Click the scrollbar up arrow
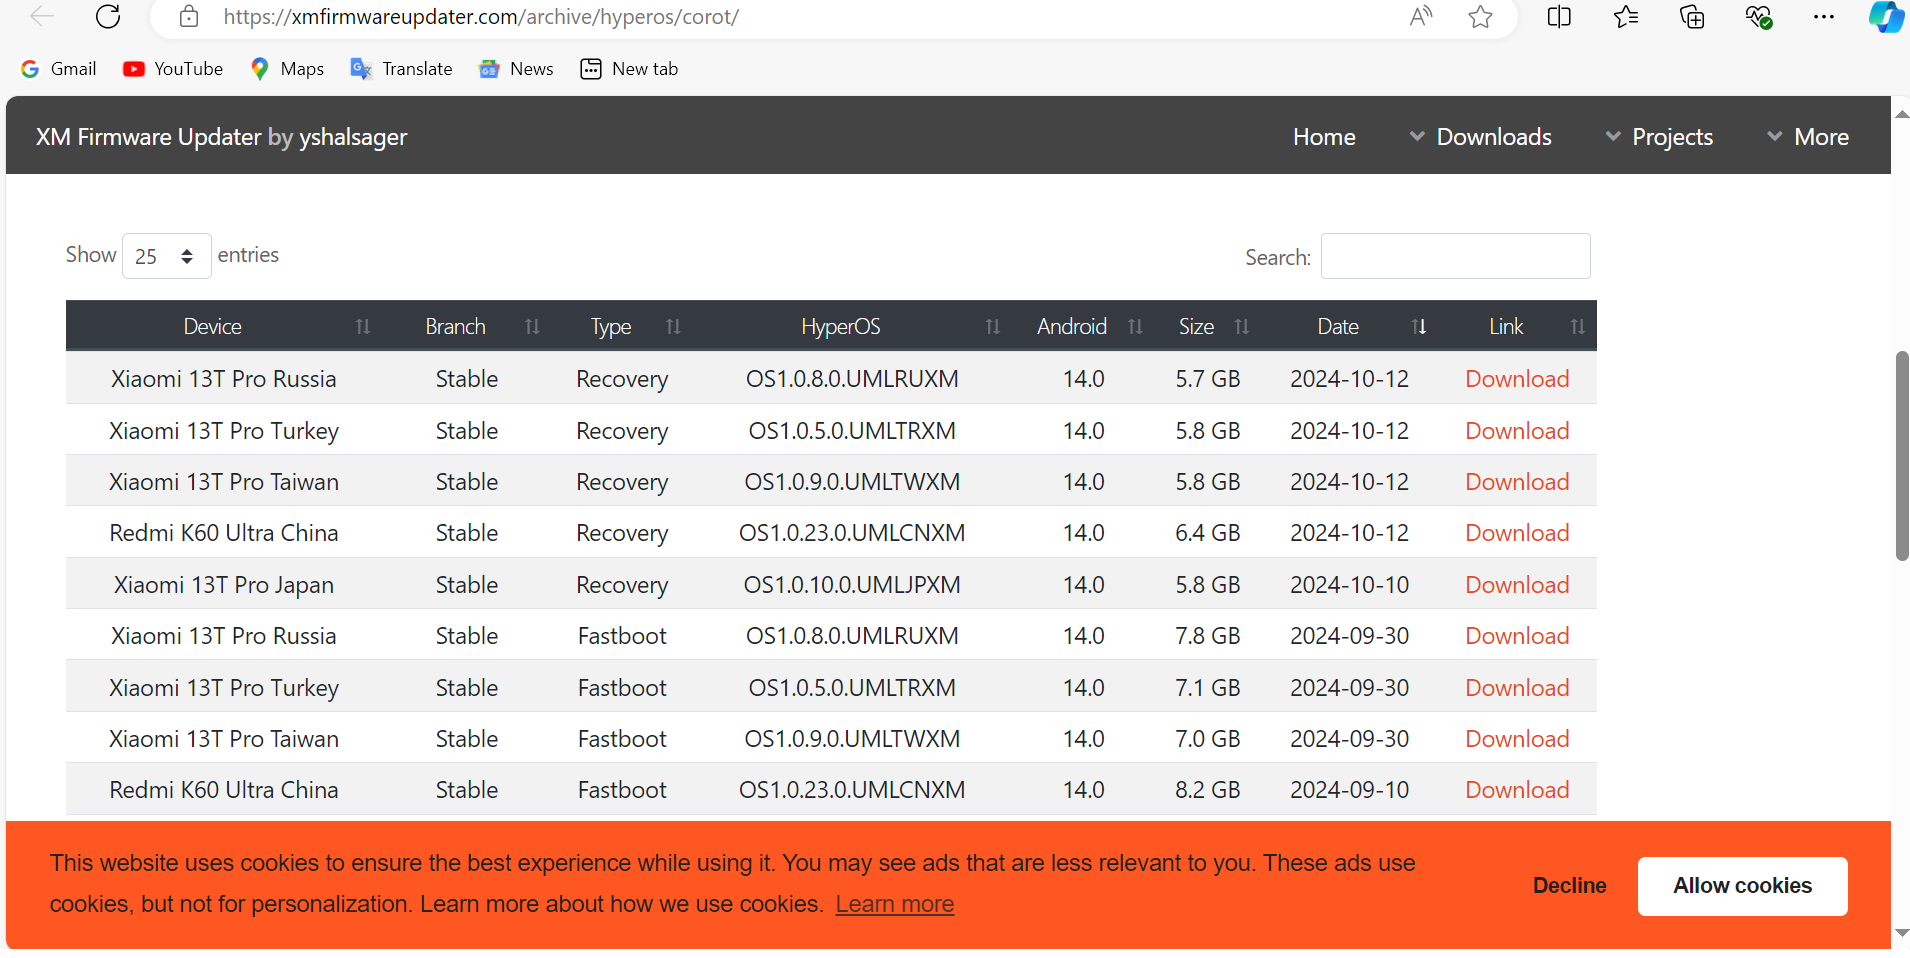The image size is (1910, 958). click(x=1901, y=113)
